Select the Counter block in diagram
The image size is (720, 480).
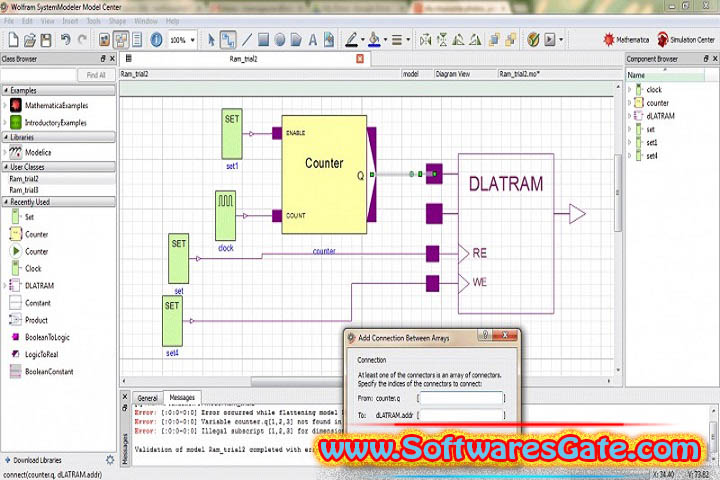[x=324, y=175]
